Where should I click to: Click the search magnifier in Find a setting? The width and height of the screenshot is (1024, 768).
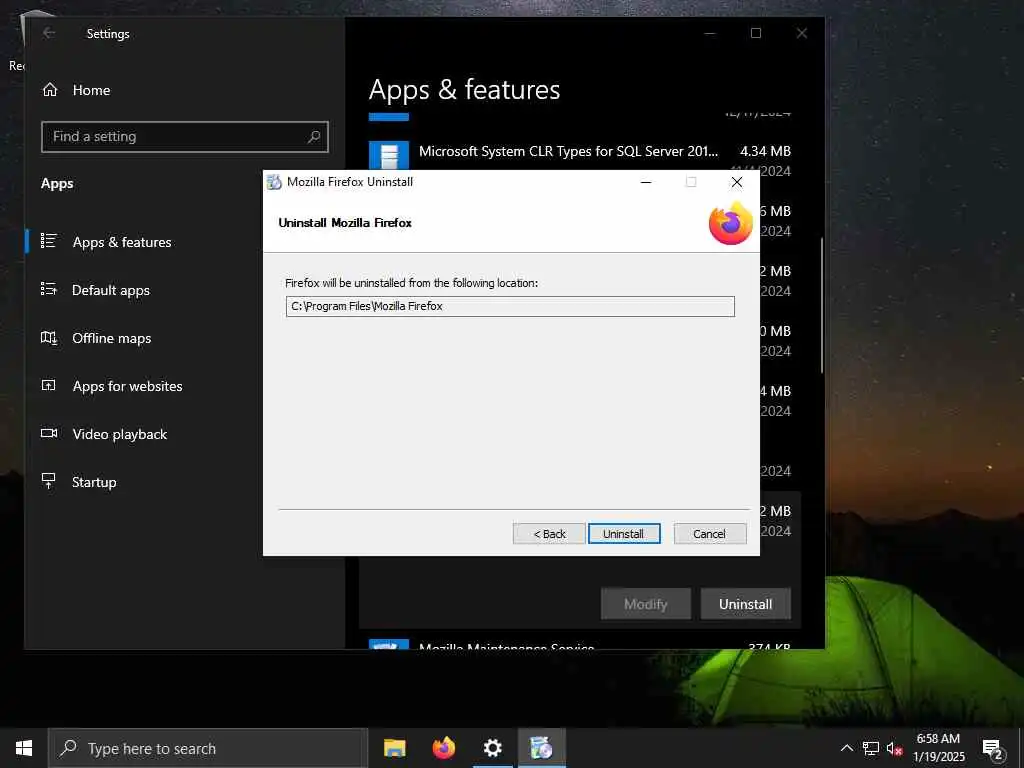pos(314,136)
